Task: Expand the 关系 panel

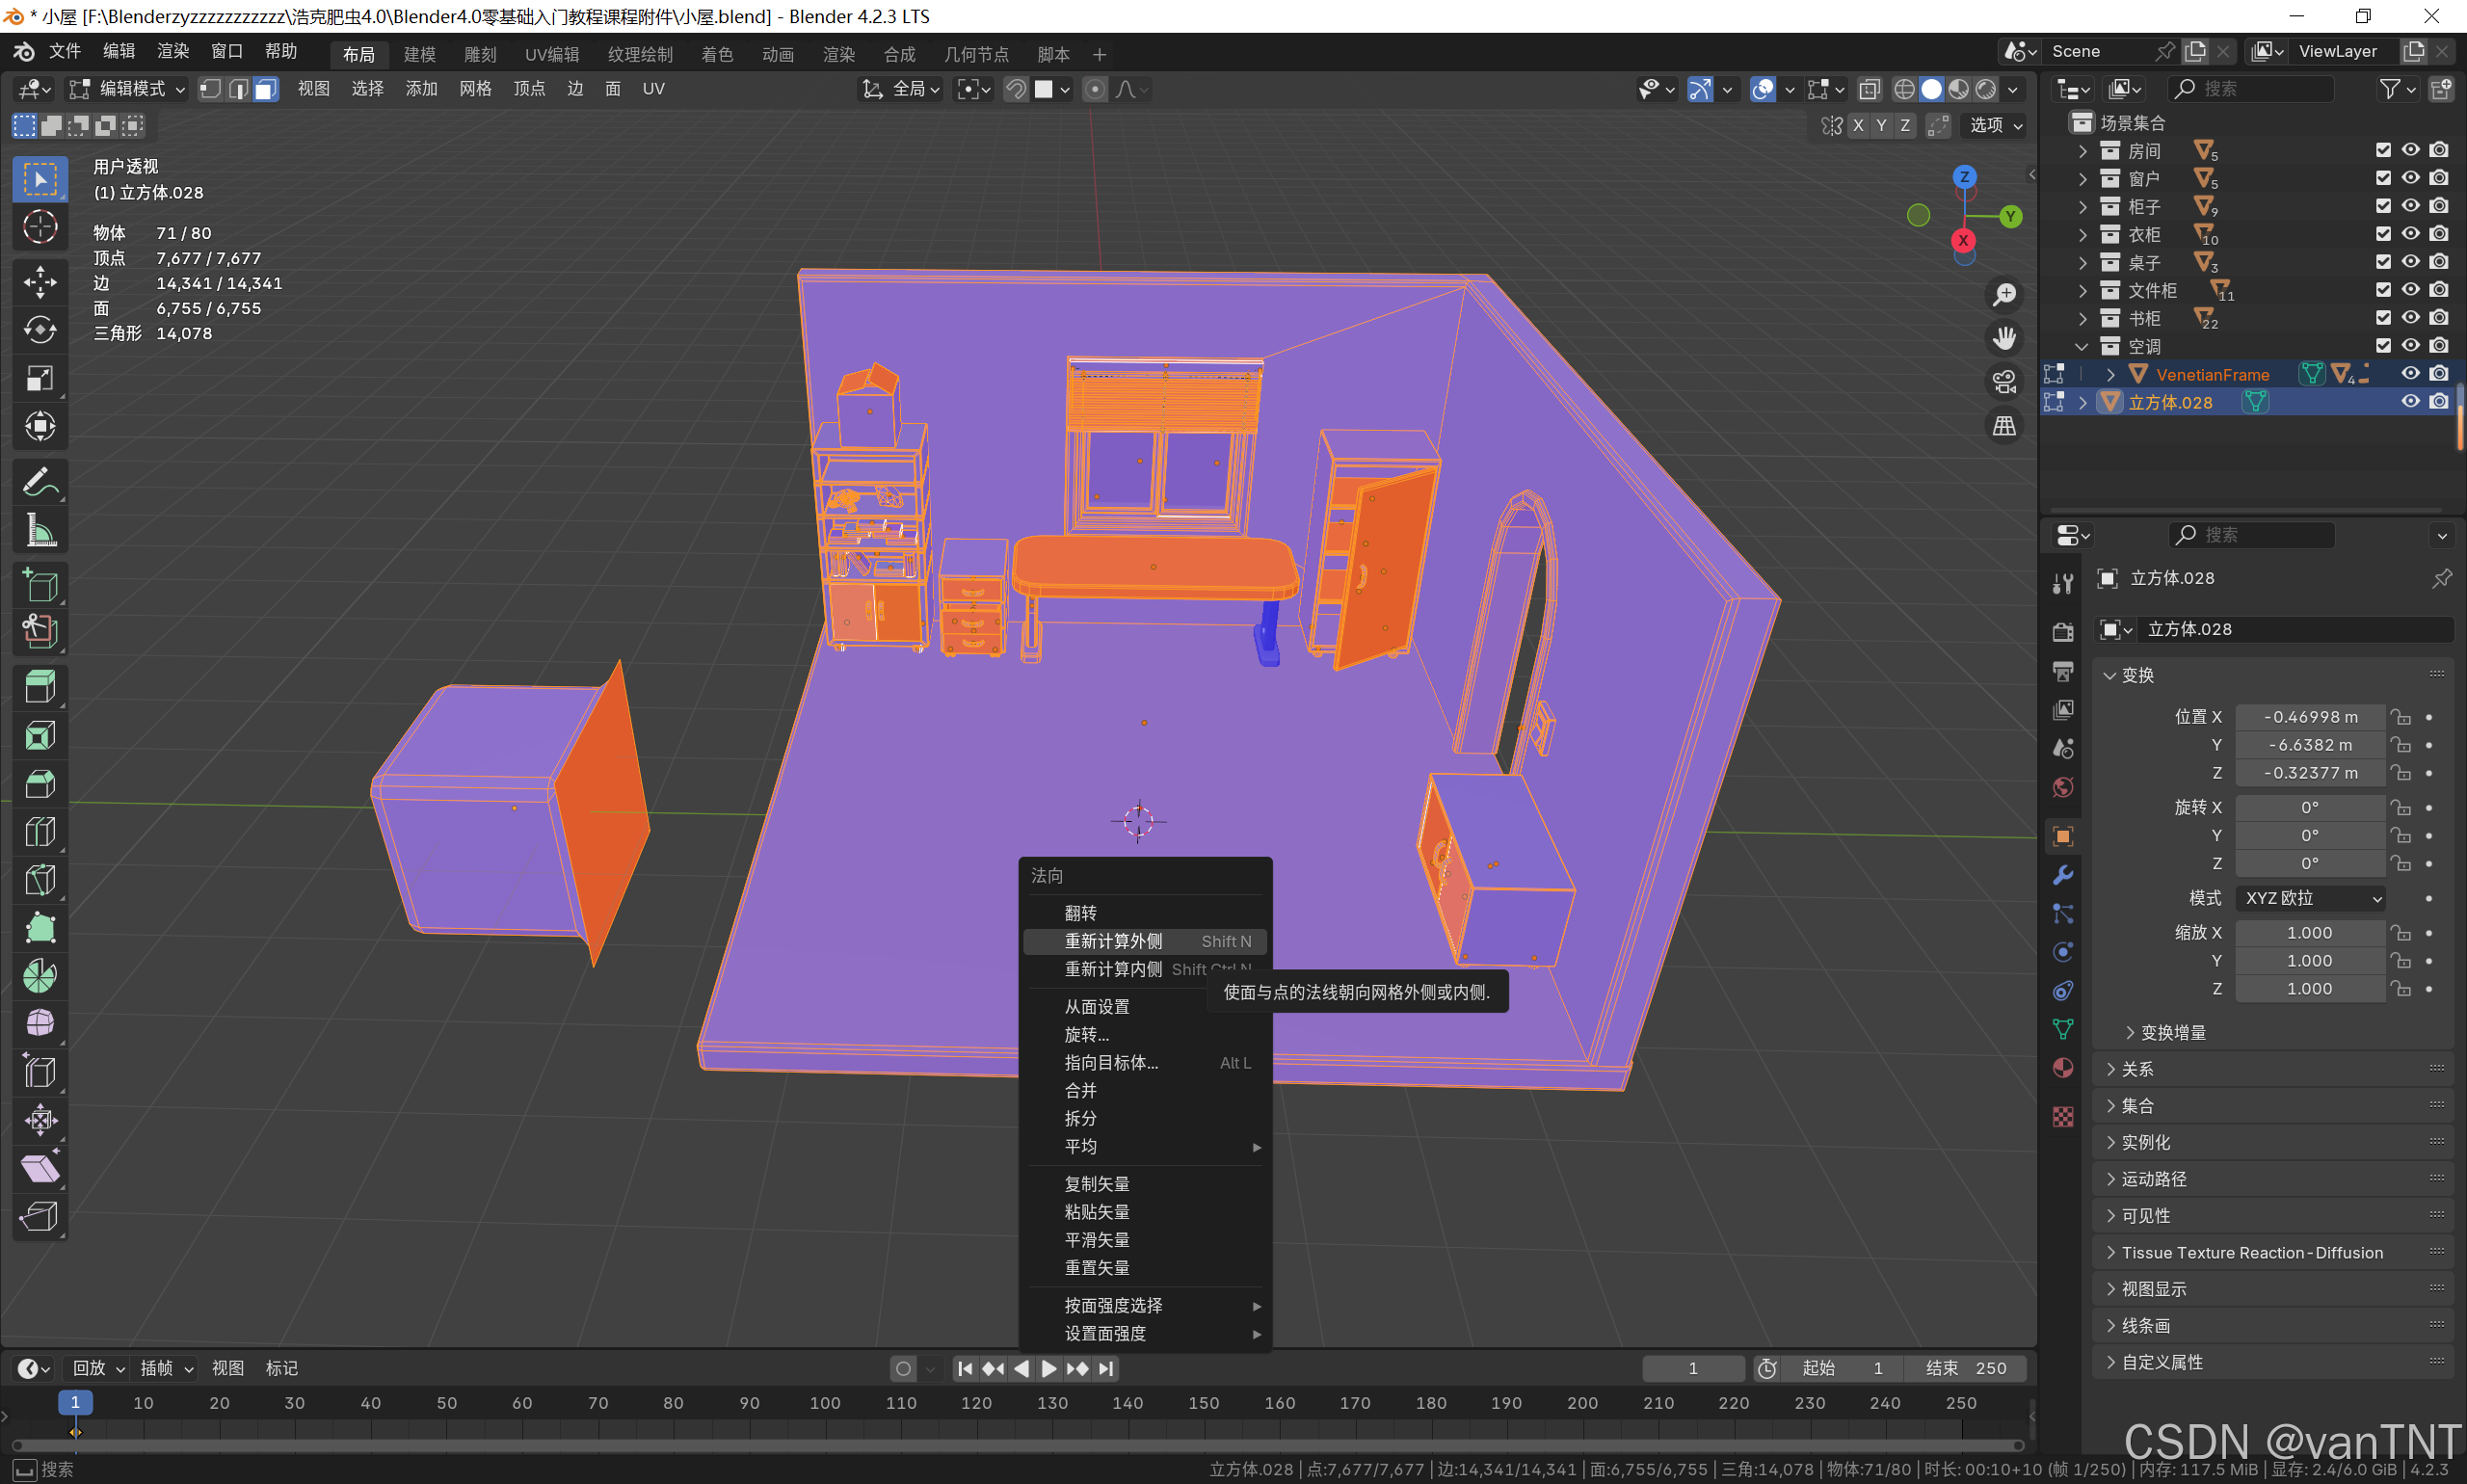Action: [2137, 1069]
